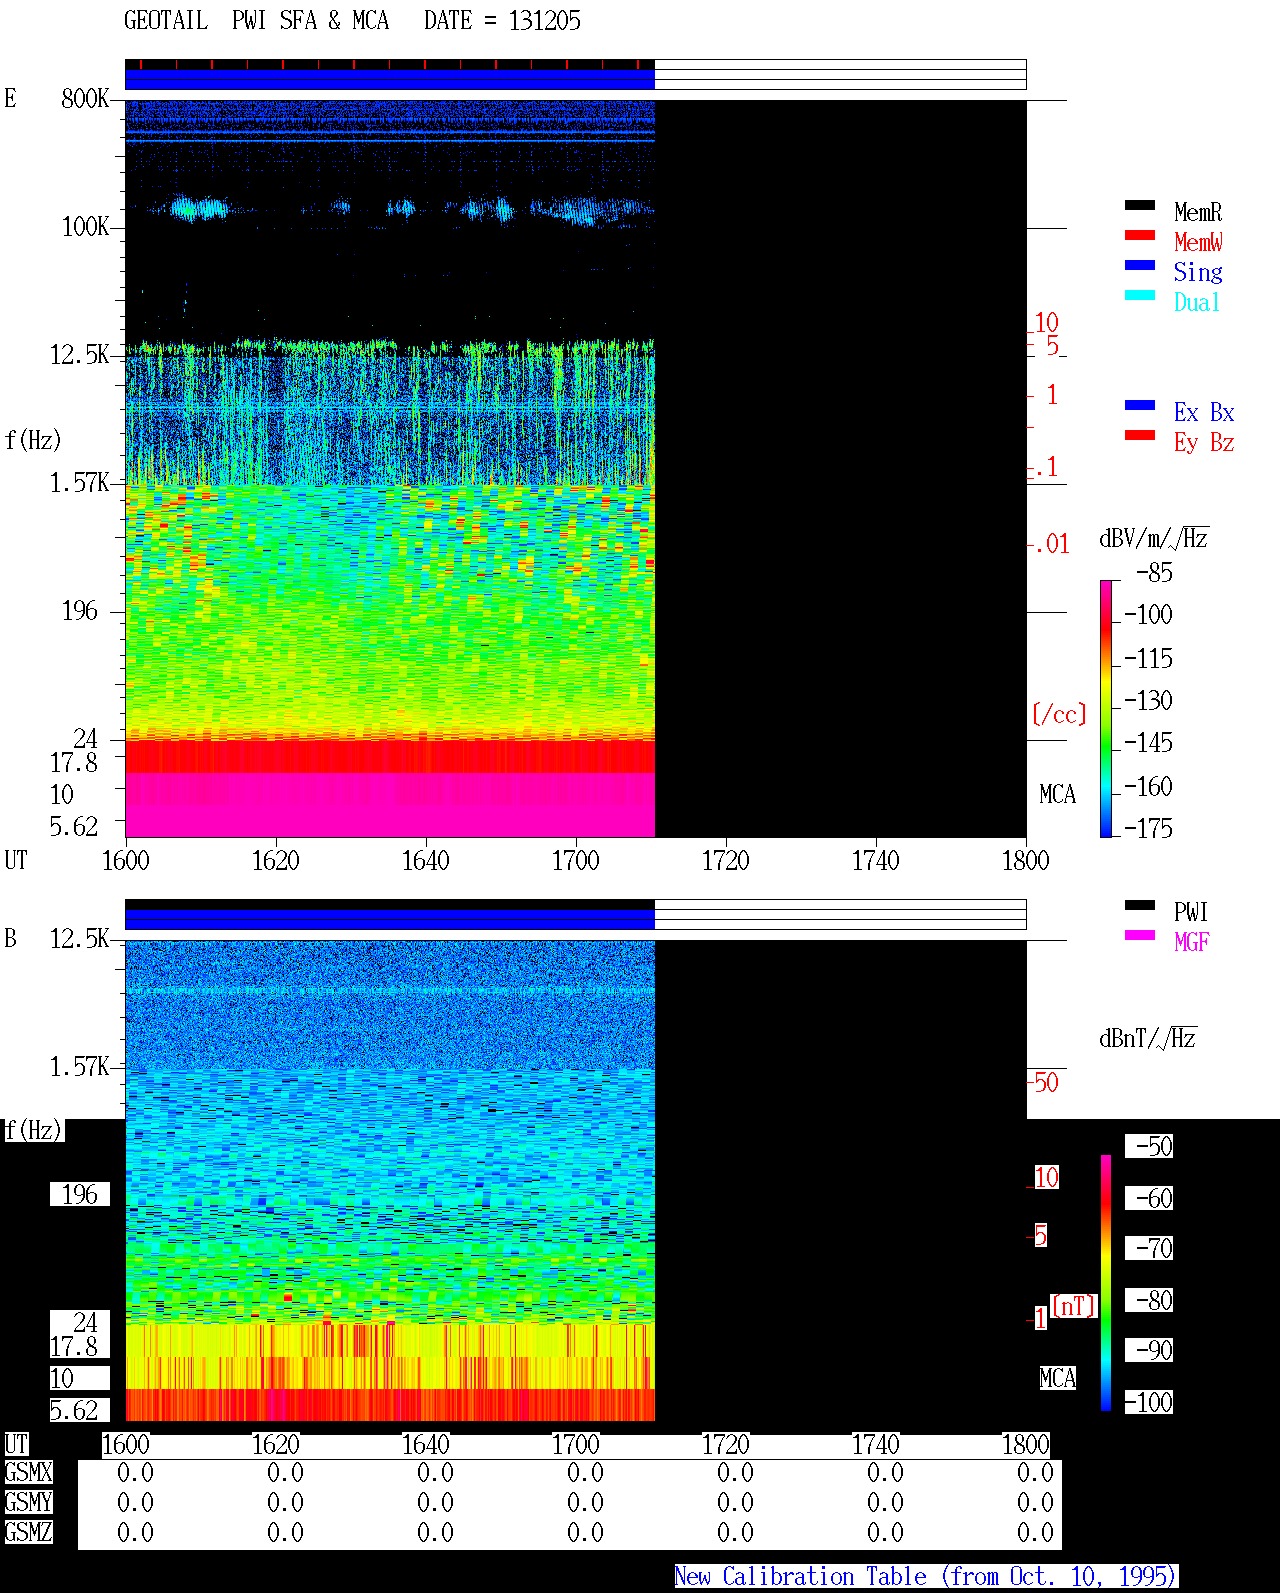This screenshot has width=1280, height=1593.
Task: Click the black PWI legend swatch
Action: 1140,905
